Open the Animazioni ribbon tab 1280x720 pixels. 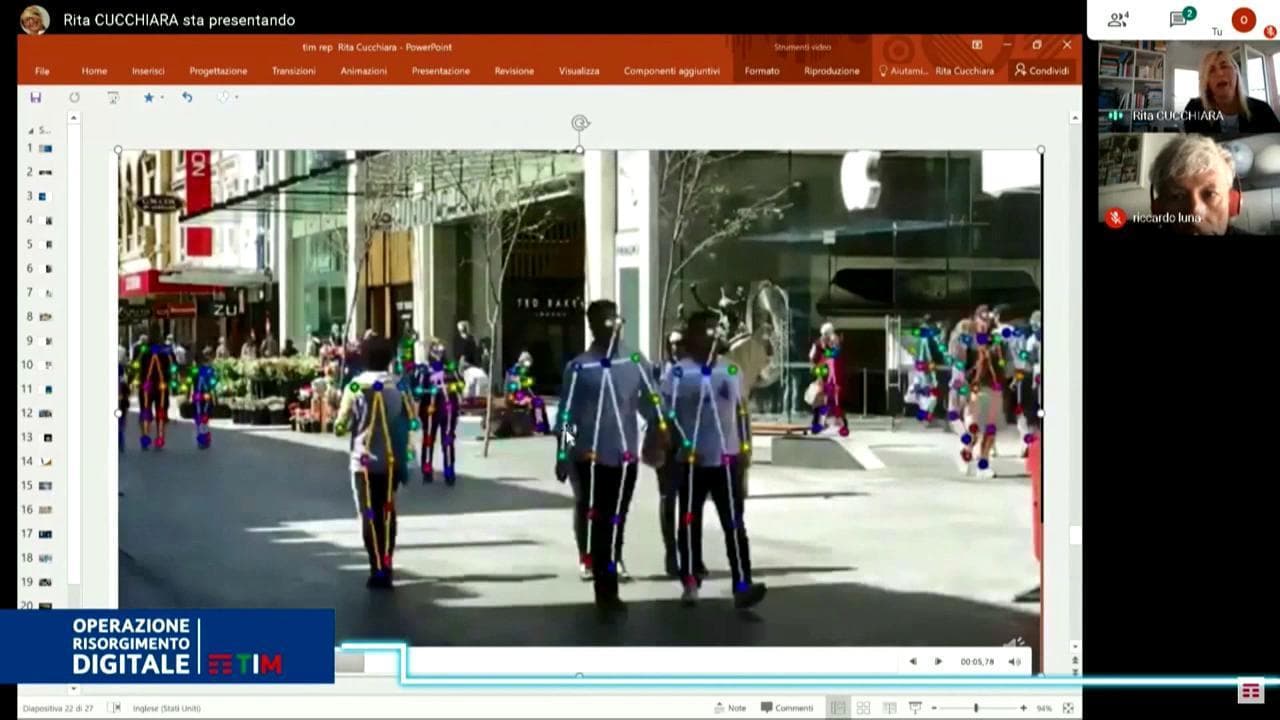pos(364,71)
